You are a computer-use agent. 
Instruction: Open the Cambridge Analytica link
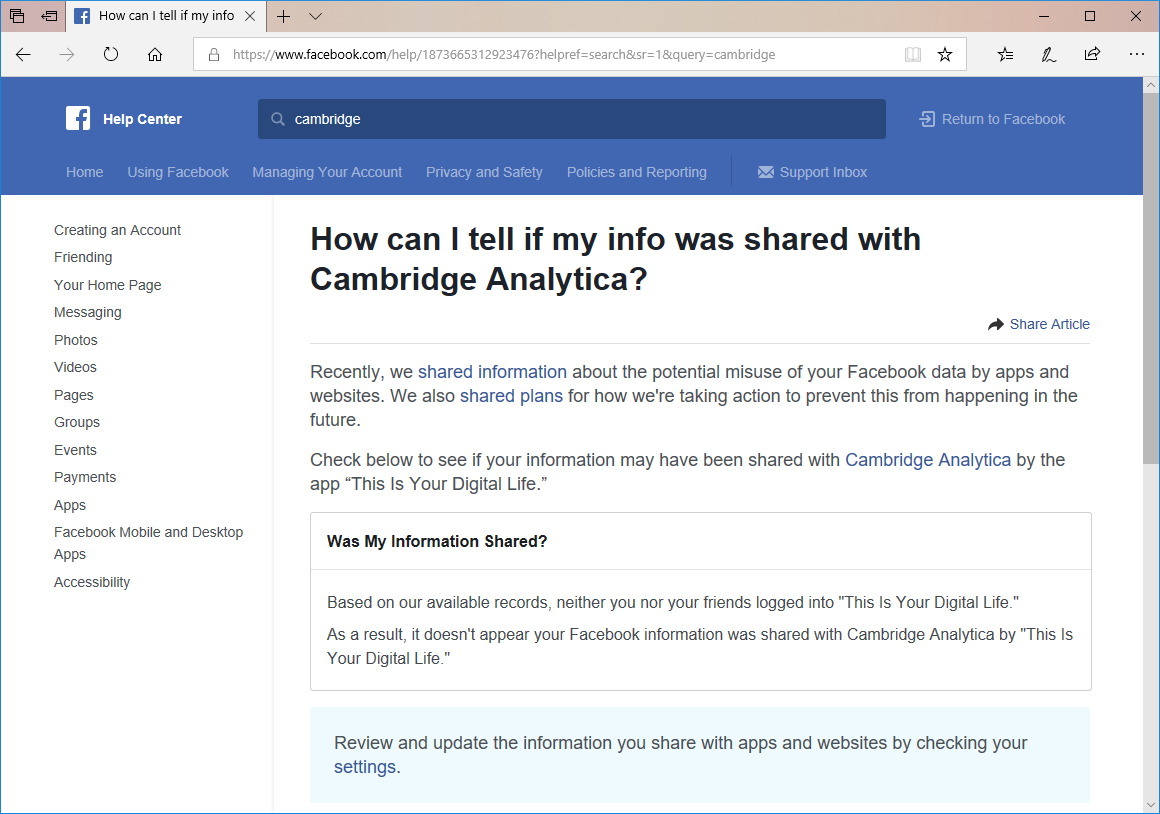[928, 460]
